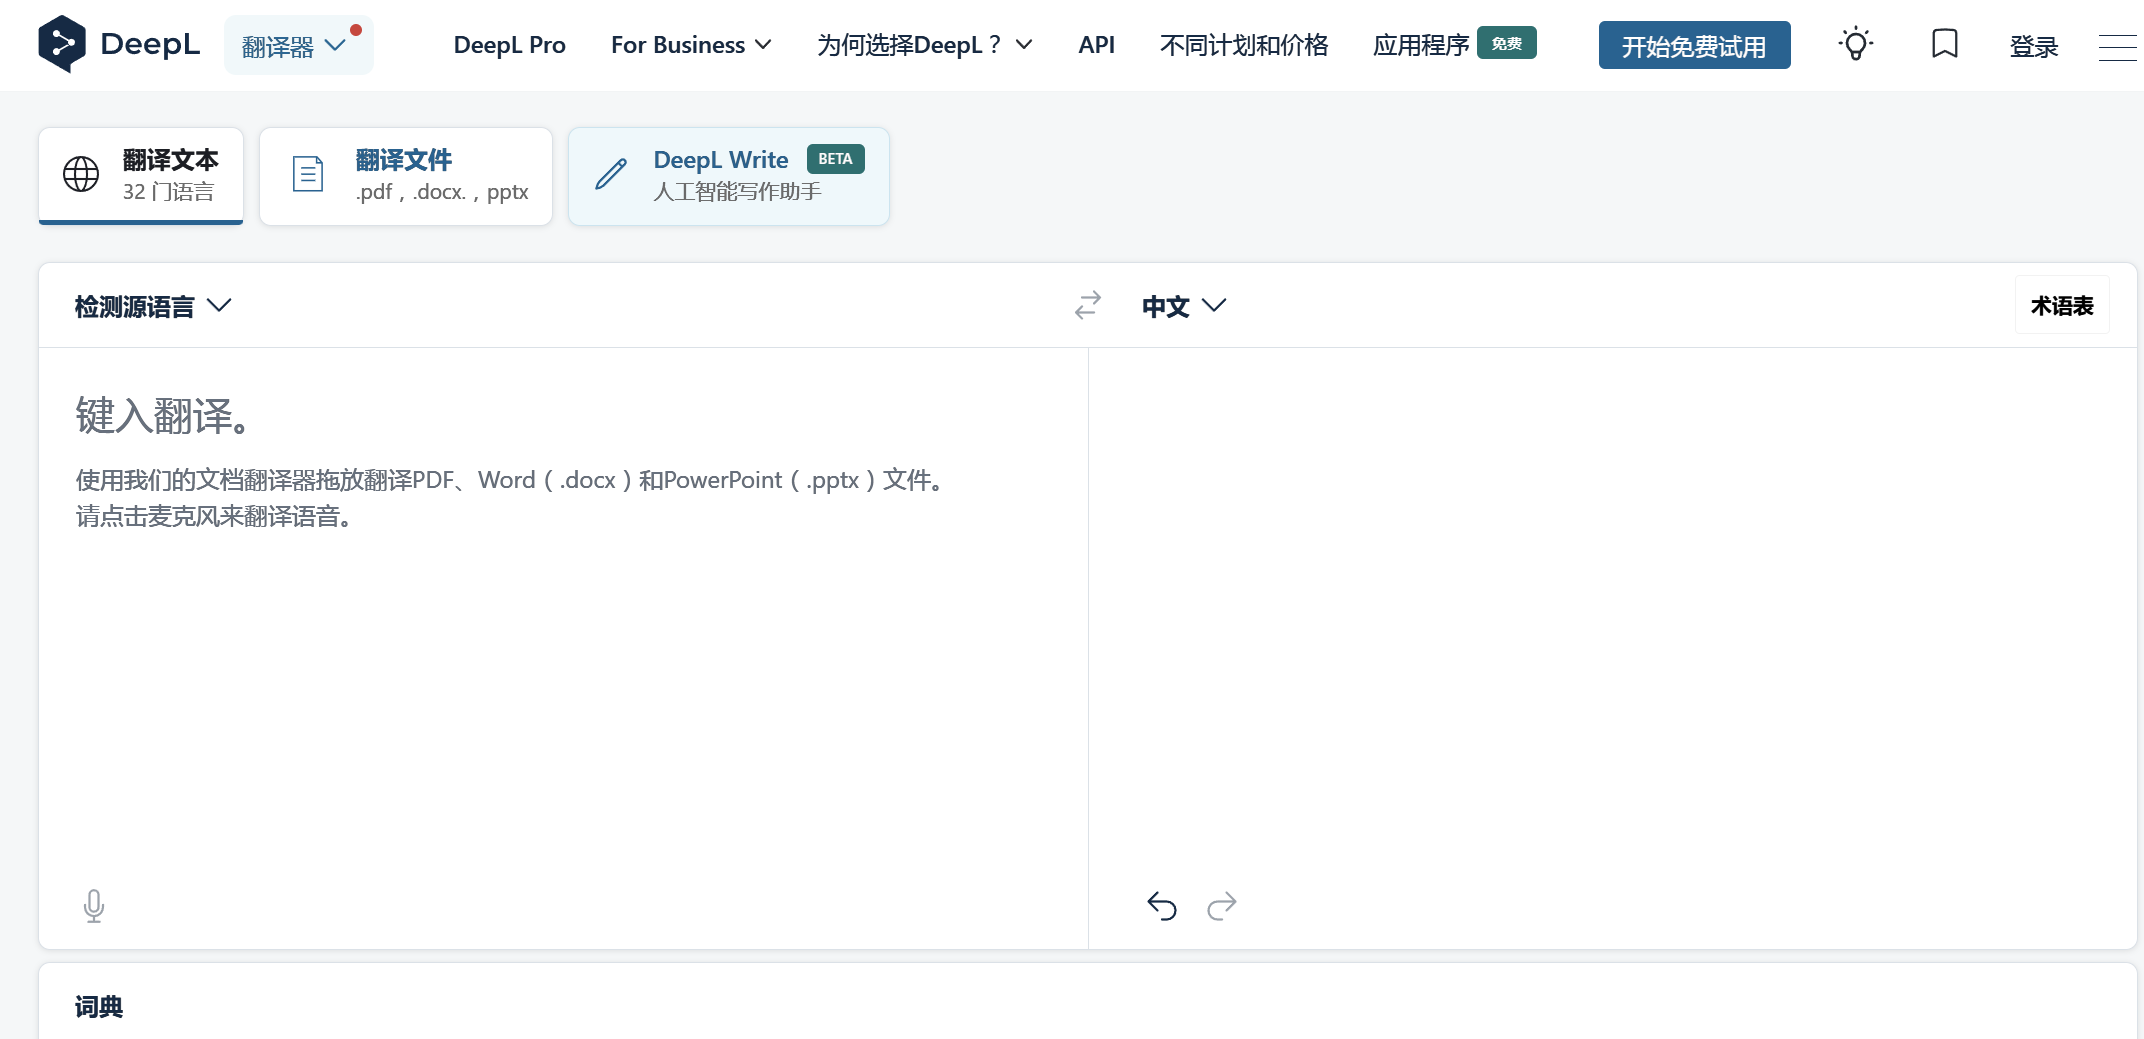
Task: Select the 翻译文本 text translation tab
Action: coord(140,175)
